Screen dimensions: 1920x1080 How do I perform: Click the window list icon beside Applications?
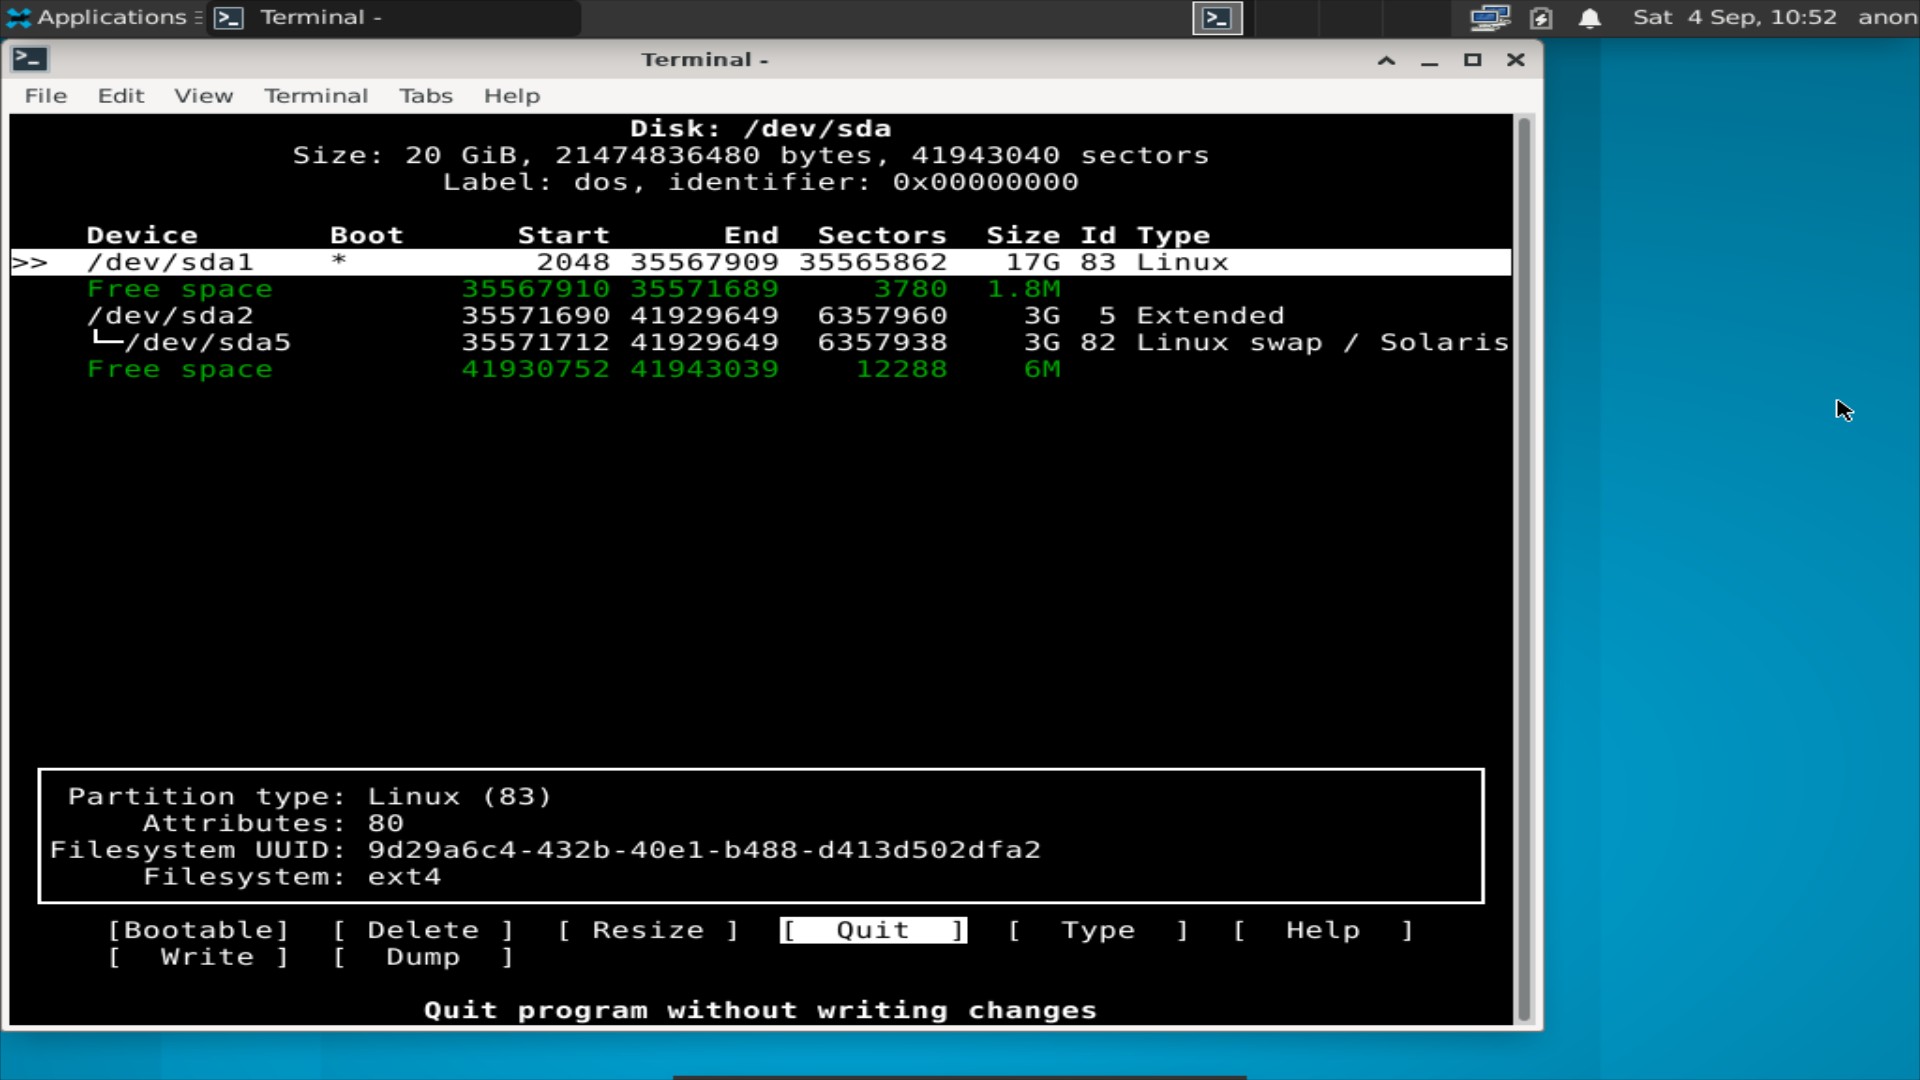(198, 17)
